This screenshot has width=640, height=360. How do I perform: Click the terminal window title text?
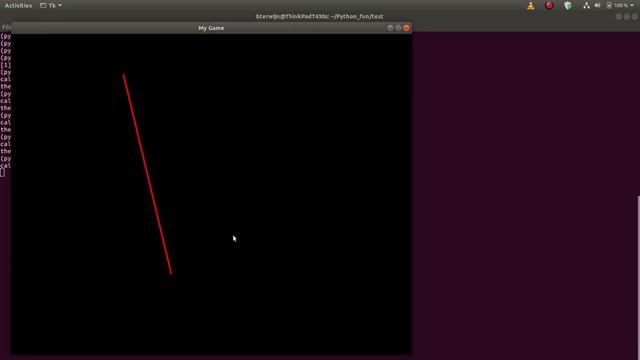tap(319, 17)
